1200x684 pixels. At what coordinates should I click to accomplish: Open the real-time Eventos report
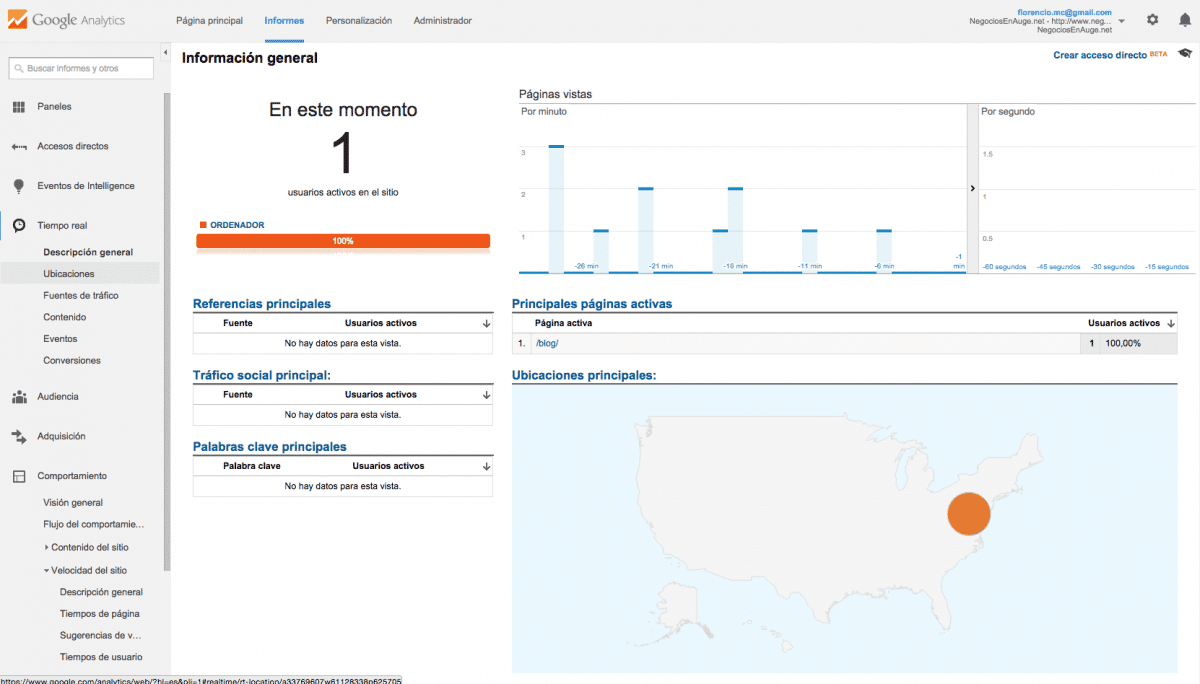60,339
